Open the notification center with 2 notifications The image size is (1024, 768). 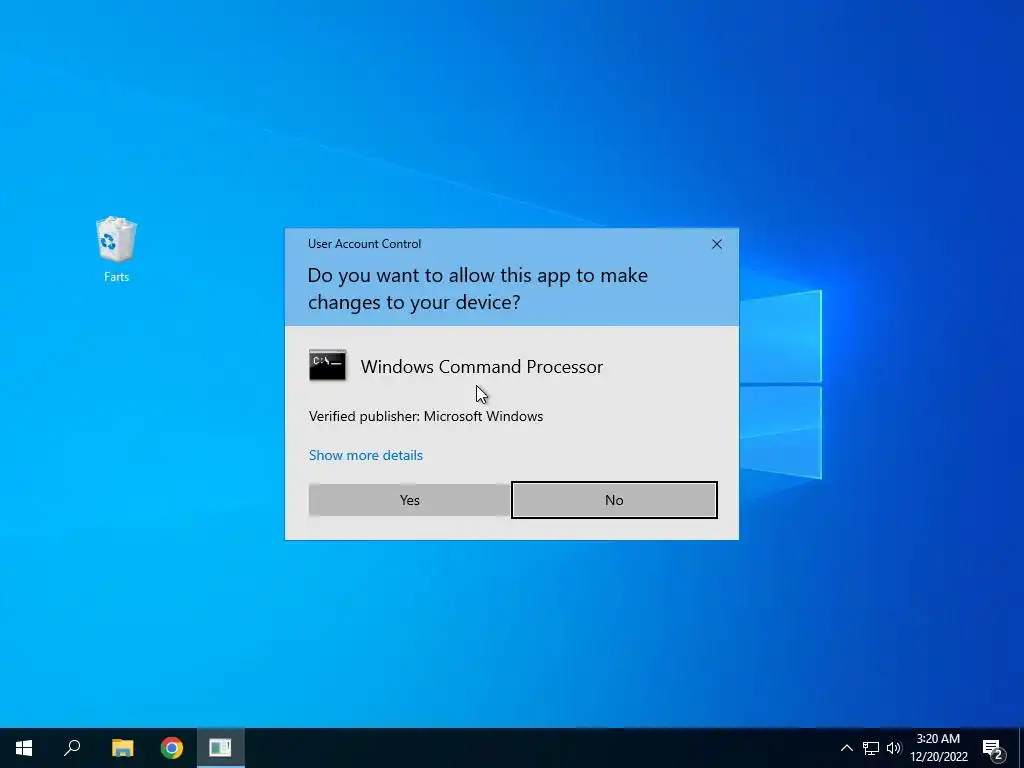pos(993,749)
